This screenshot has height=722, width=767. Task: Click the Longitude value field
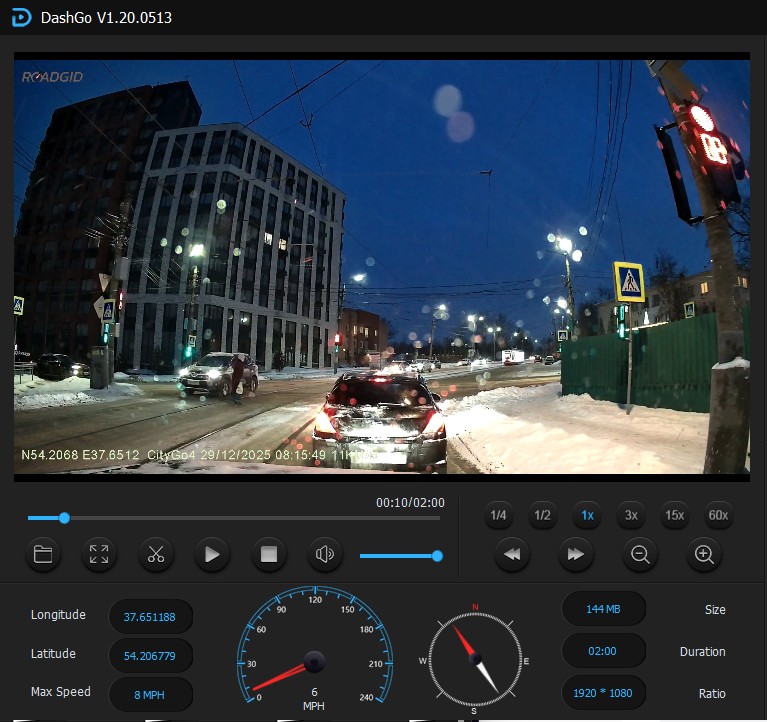pyautogui.click(x=150, y=617)
